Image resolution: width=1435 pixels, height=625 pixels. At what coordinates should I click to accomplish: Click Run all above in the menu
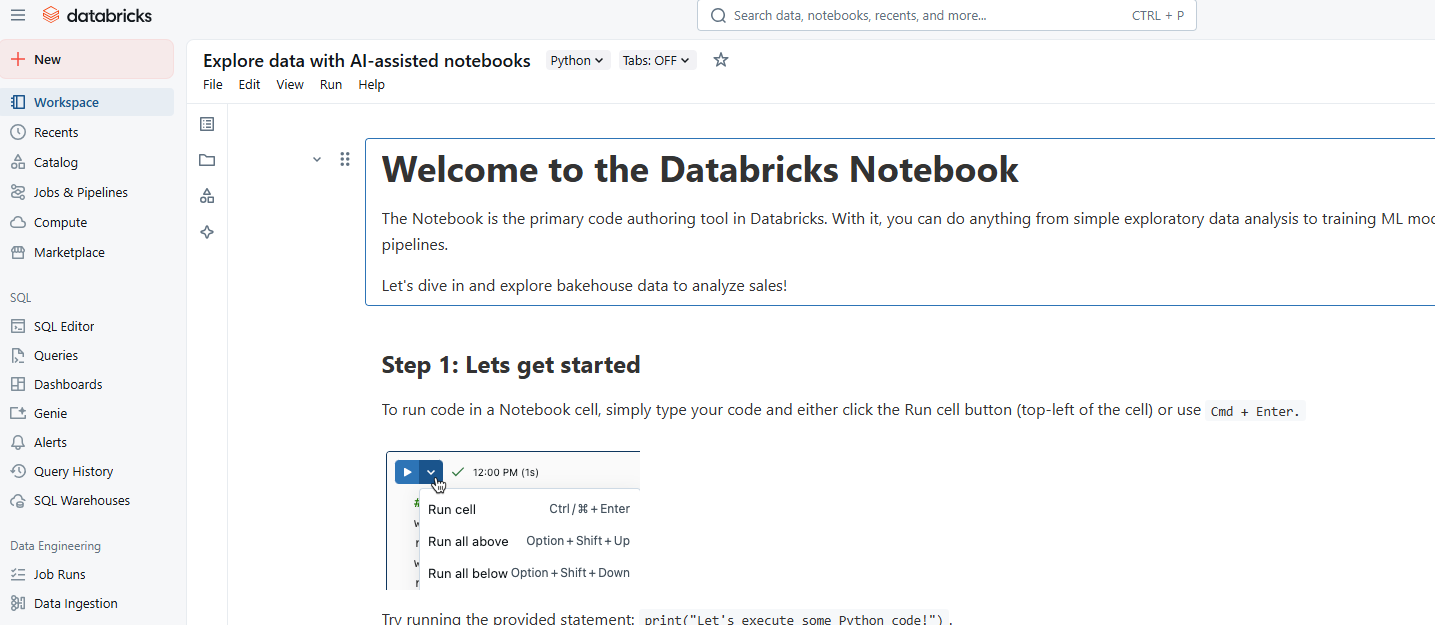[x=468, y=540]
